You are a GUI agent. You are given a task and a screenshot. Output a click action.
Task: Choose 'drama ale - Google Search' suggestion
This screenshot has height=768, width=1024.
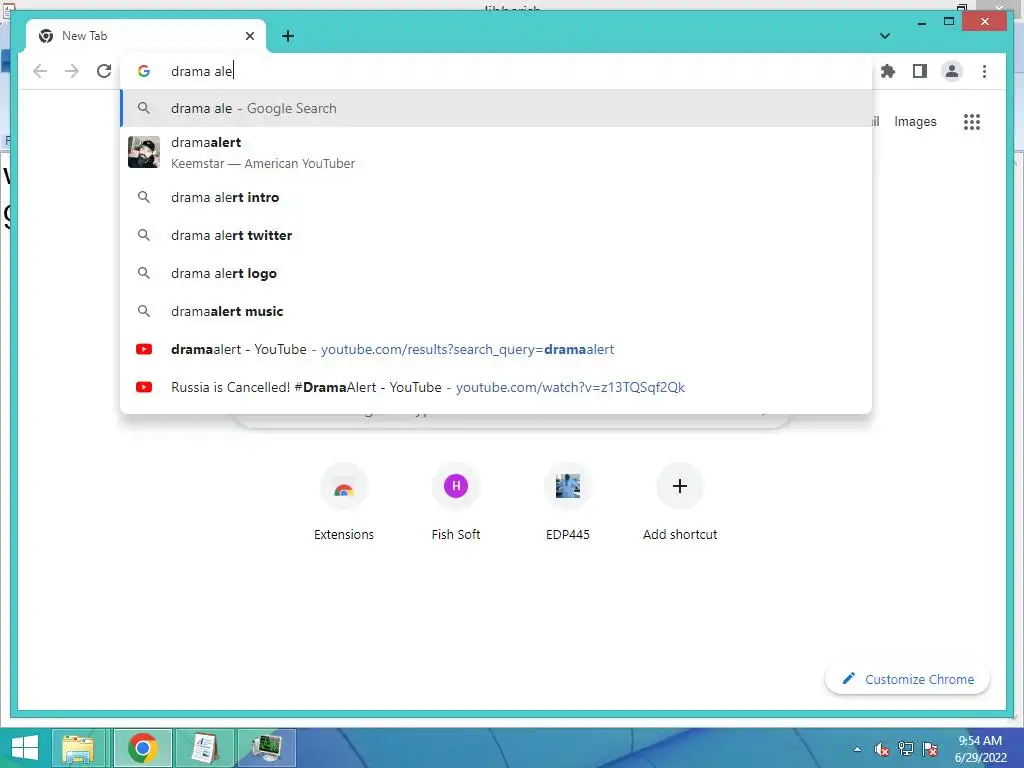tap(496, 108)
